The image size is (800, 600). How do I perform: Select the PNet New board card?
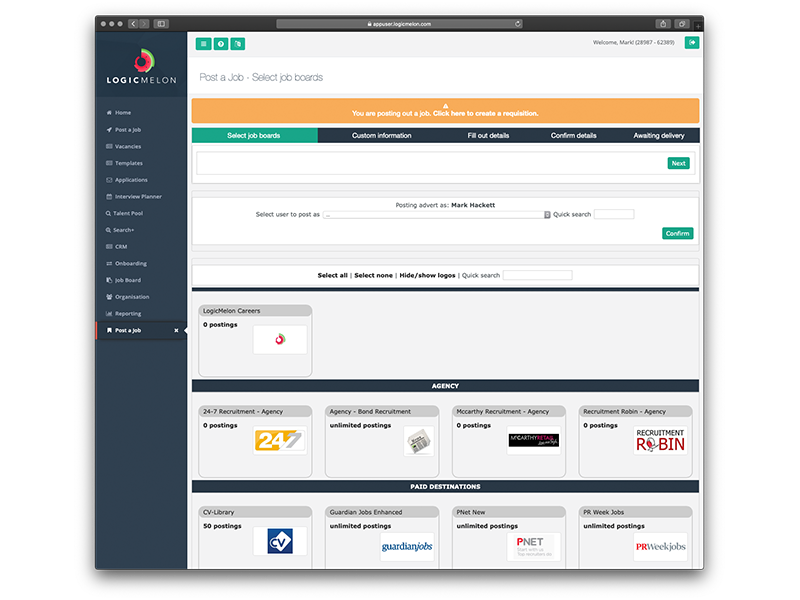[x=509, y=537]
